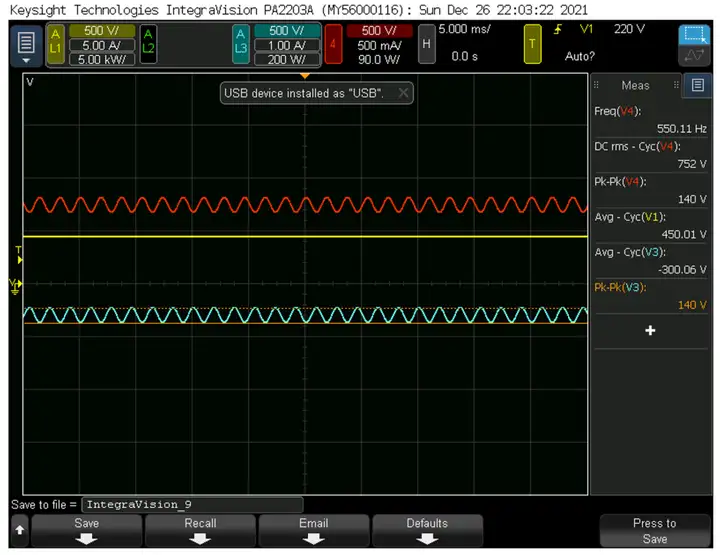Open the Email softkey menu
Viewport: 720px width, 555px height.
[x=314, y=530]
